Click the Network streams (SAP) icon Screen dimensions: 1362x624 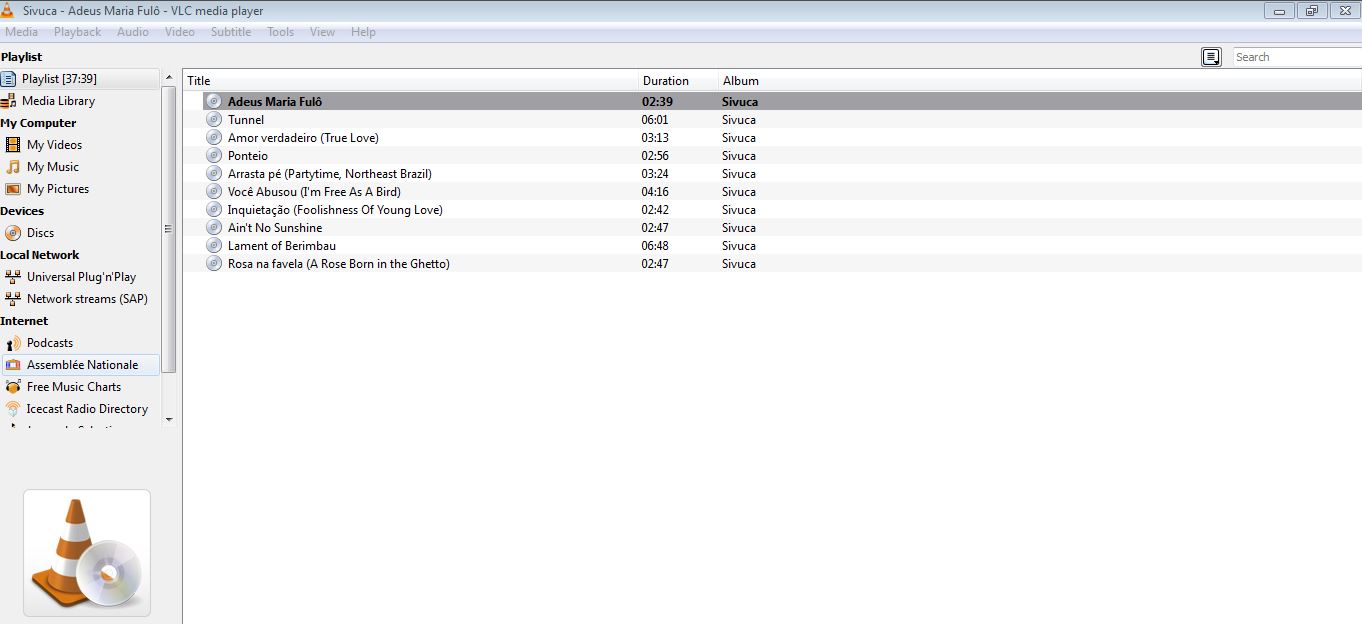tap(13, 299)
